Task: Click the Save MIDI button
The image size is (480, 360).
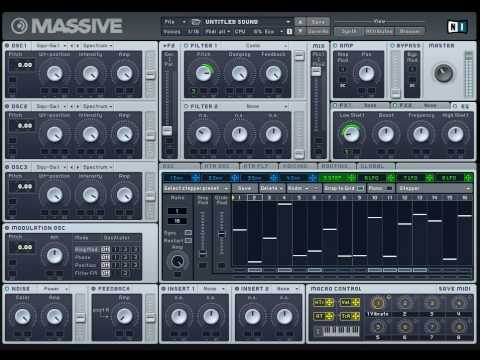Action: 454,289
